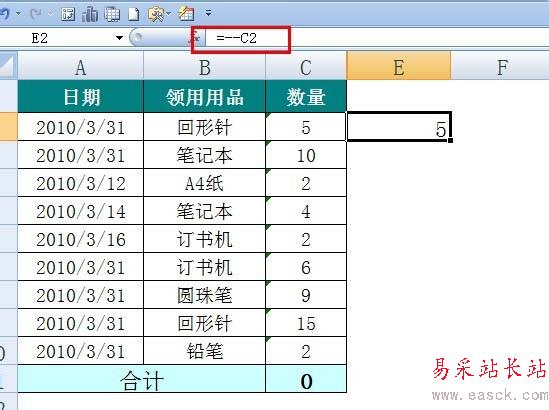The height and width of the screenshot is (410, 549).
Task: Click the stacked table grid icon
Action: click(x=112, y=14)
